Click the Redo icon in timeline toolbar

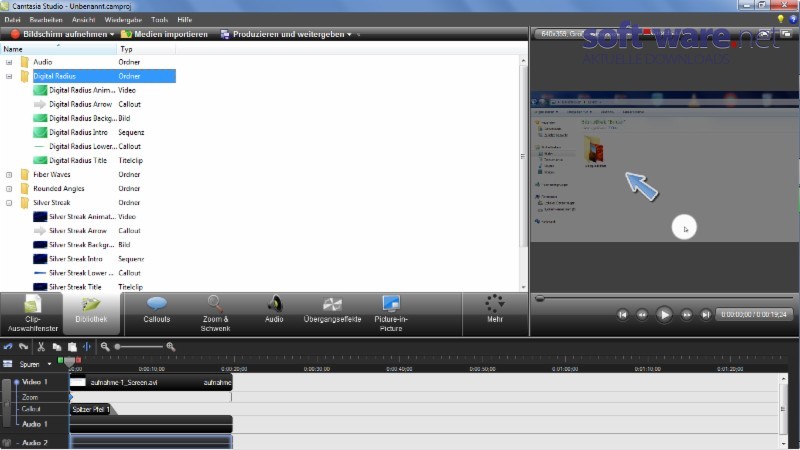[x=23, y=346]
